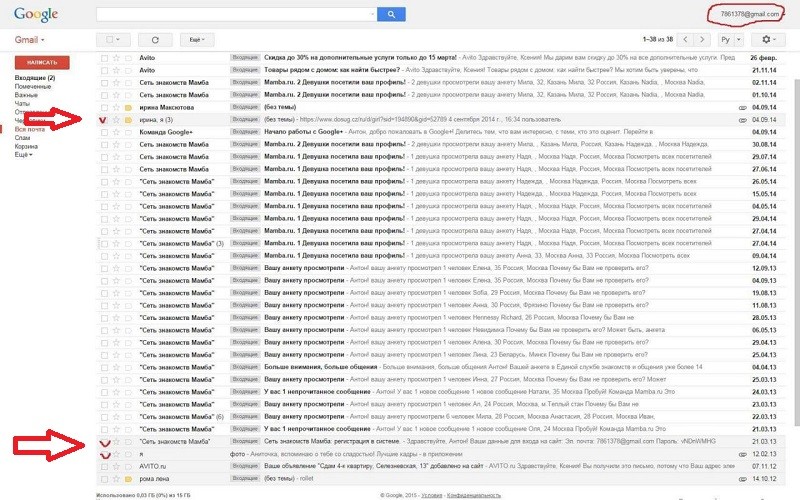Open the Спам folder in sidebar
This screenshot has height=500, width=800.
[23, 138]
